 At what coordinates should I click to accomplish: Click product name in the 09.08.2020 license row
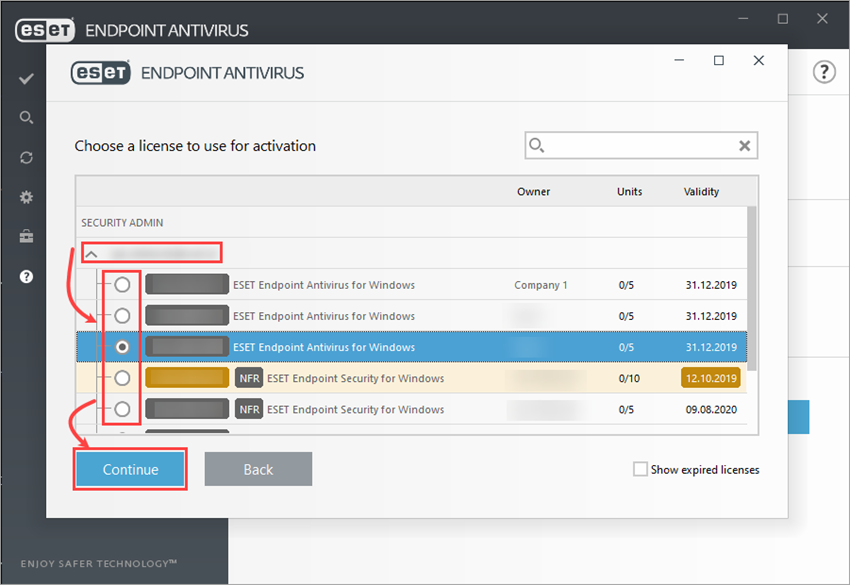point(355,409)
